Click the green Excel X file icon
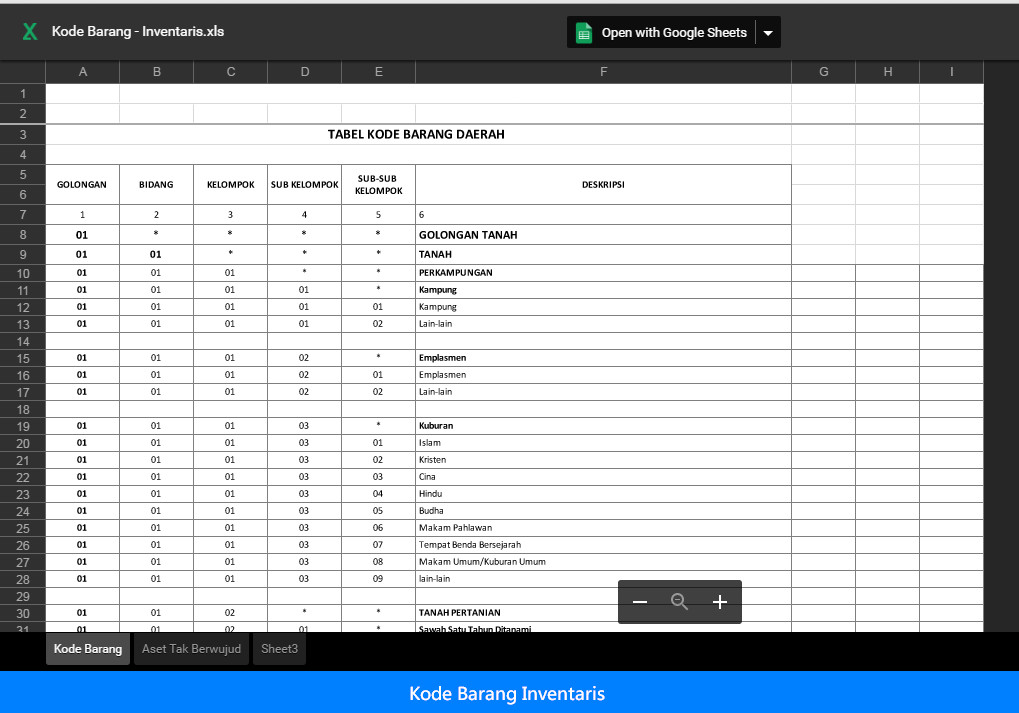Viewport: 1019px width, 713px height. coord(30,31)
